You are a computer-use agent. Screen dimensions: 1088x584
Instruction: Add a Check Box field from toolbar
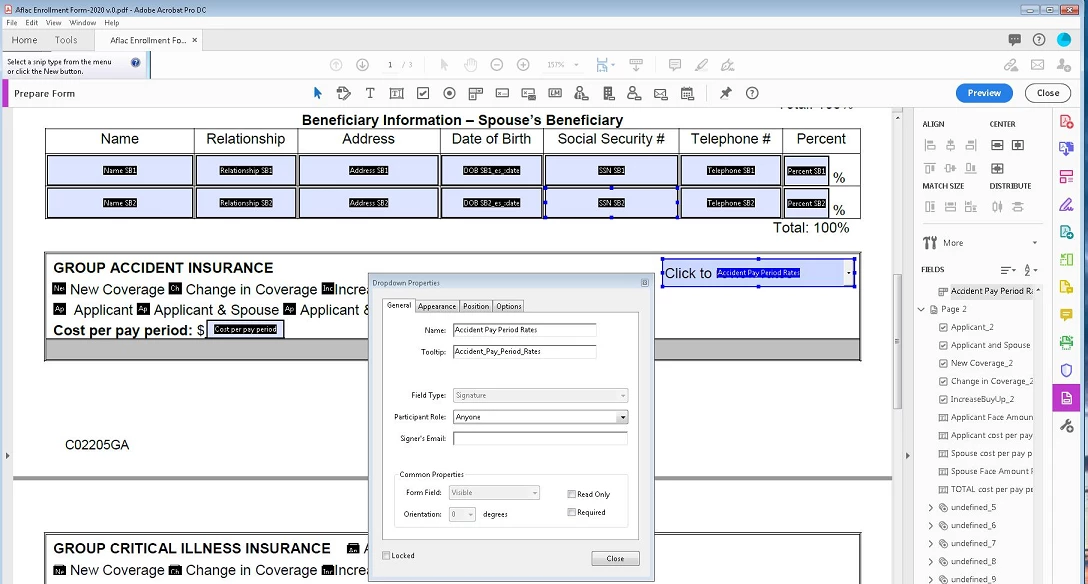tap(423, 93)
